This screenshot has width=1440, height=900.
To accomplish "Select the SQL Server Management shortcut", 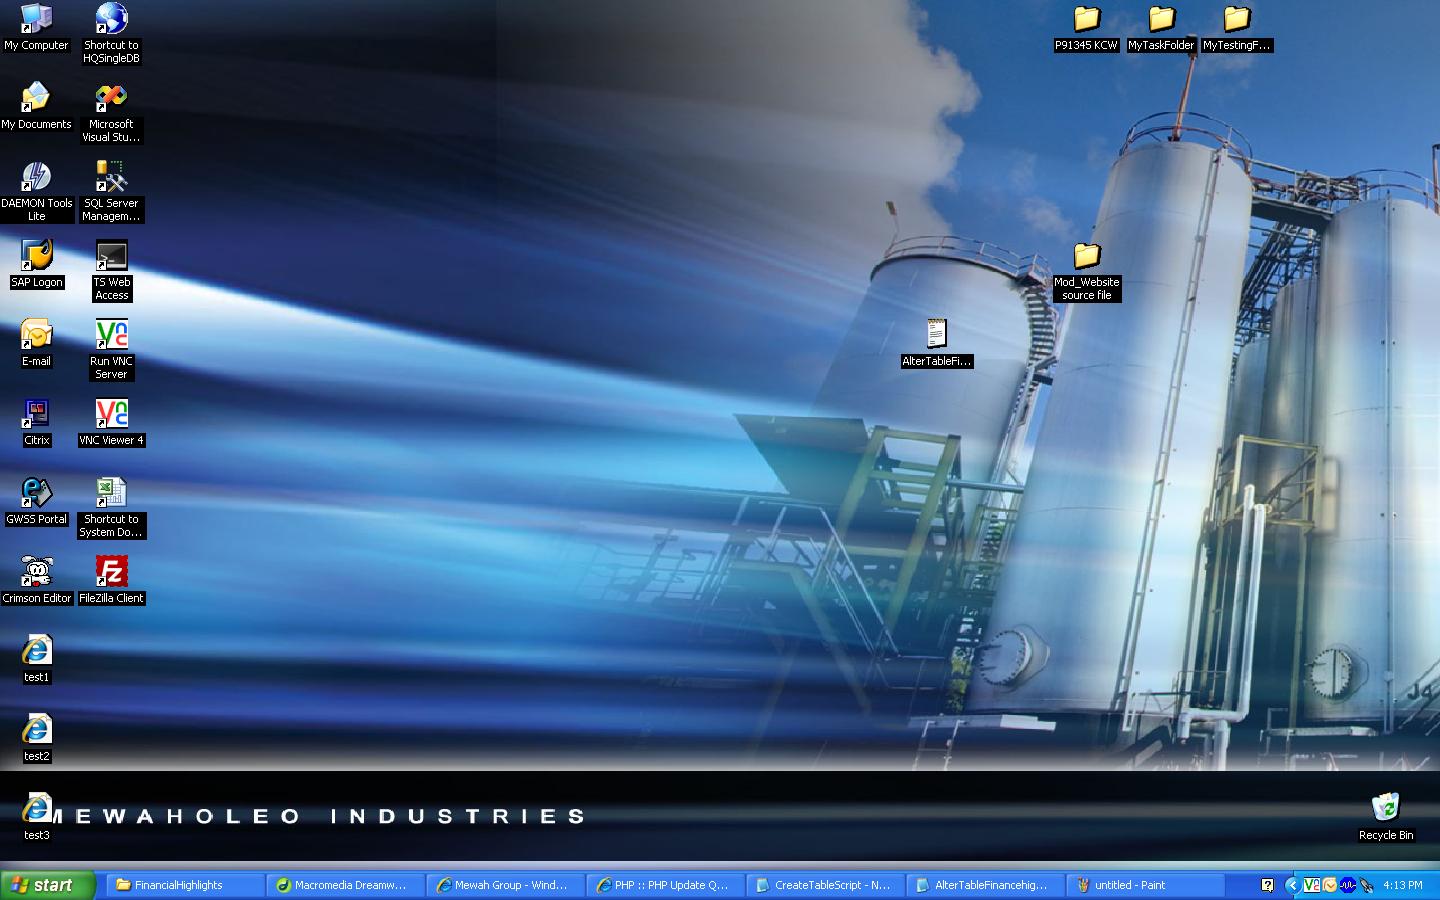I will [111, 177].
